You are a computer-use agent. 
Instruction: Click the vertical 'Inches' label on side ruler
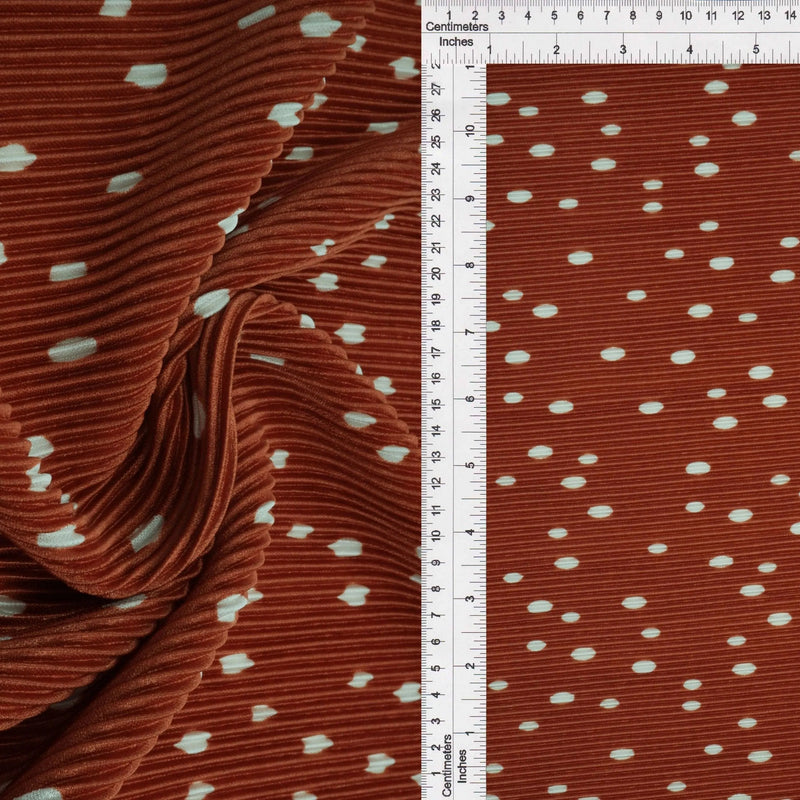[x=462, y=766]
